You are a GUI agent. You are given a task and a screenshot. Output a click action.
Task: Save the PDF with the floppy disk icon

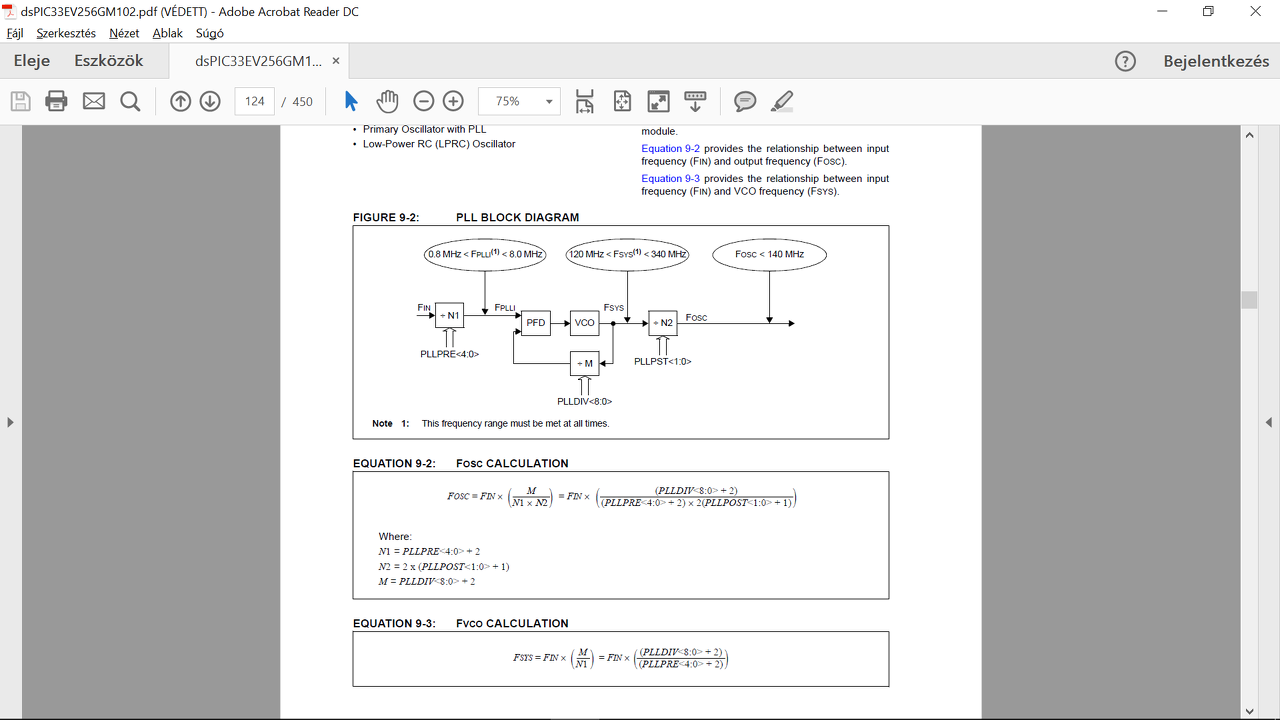(x=20, y=101)
